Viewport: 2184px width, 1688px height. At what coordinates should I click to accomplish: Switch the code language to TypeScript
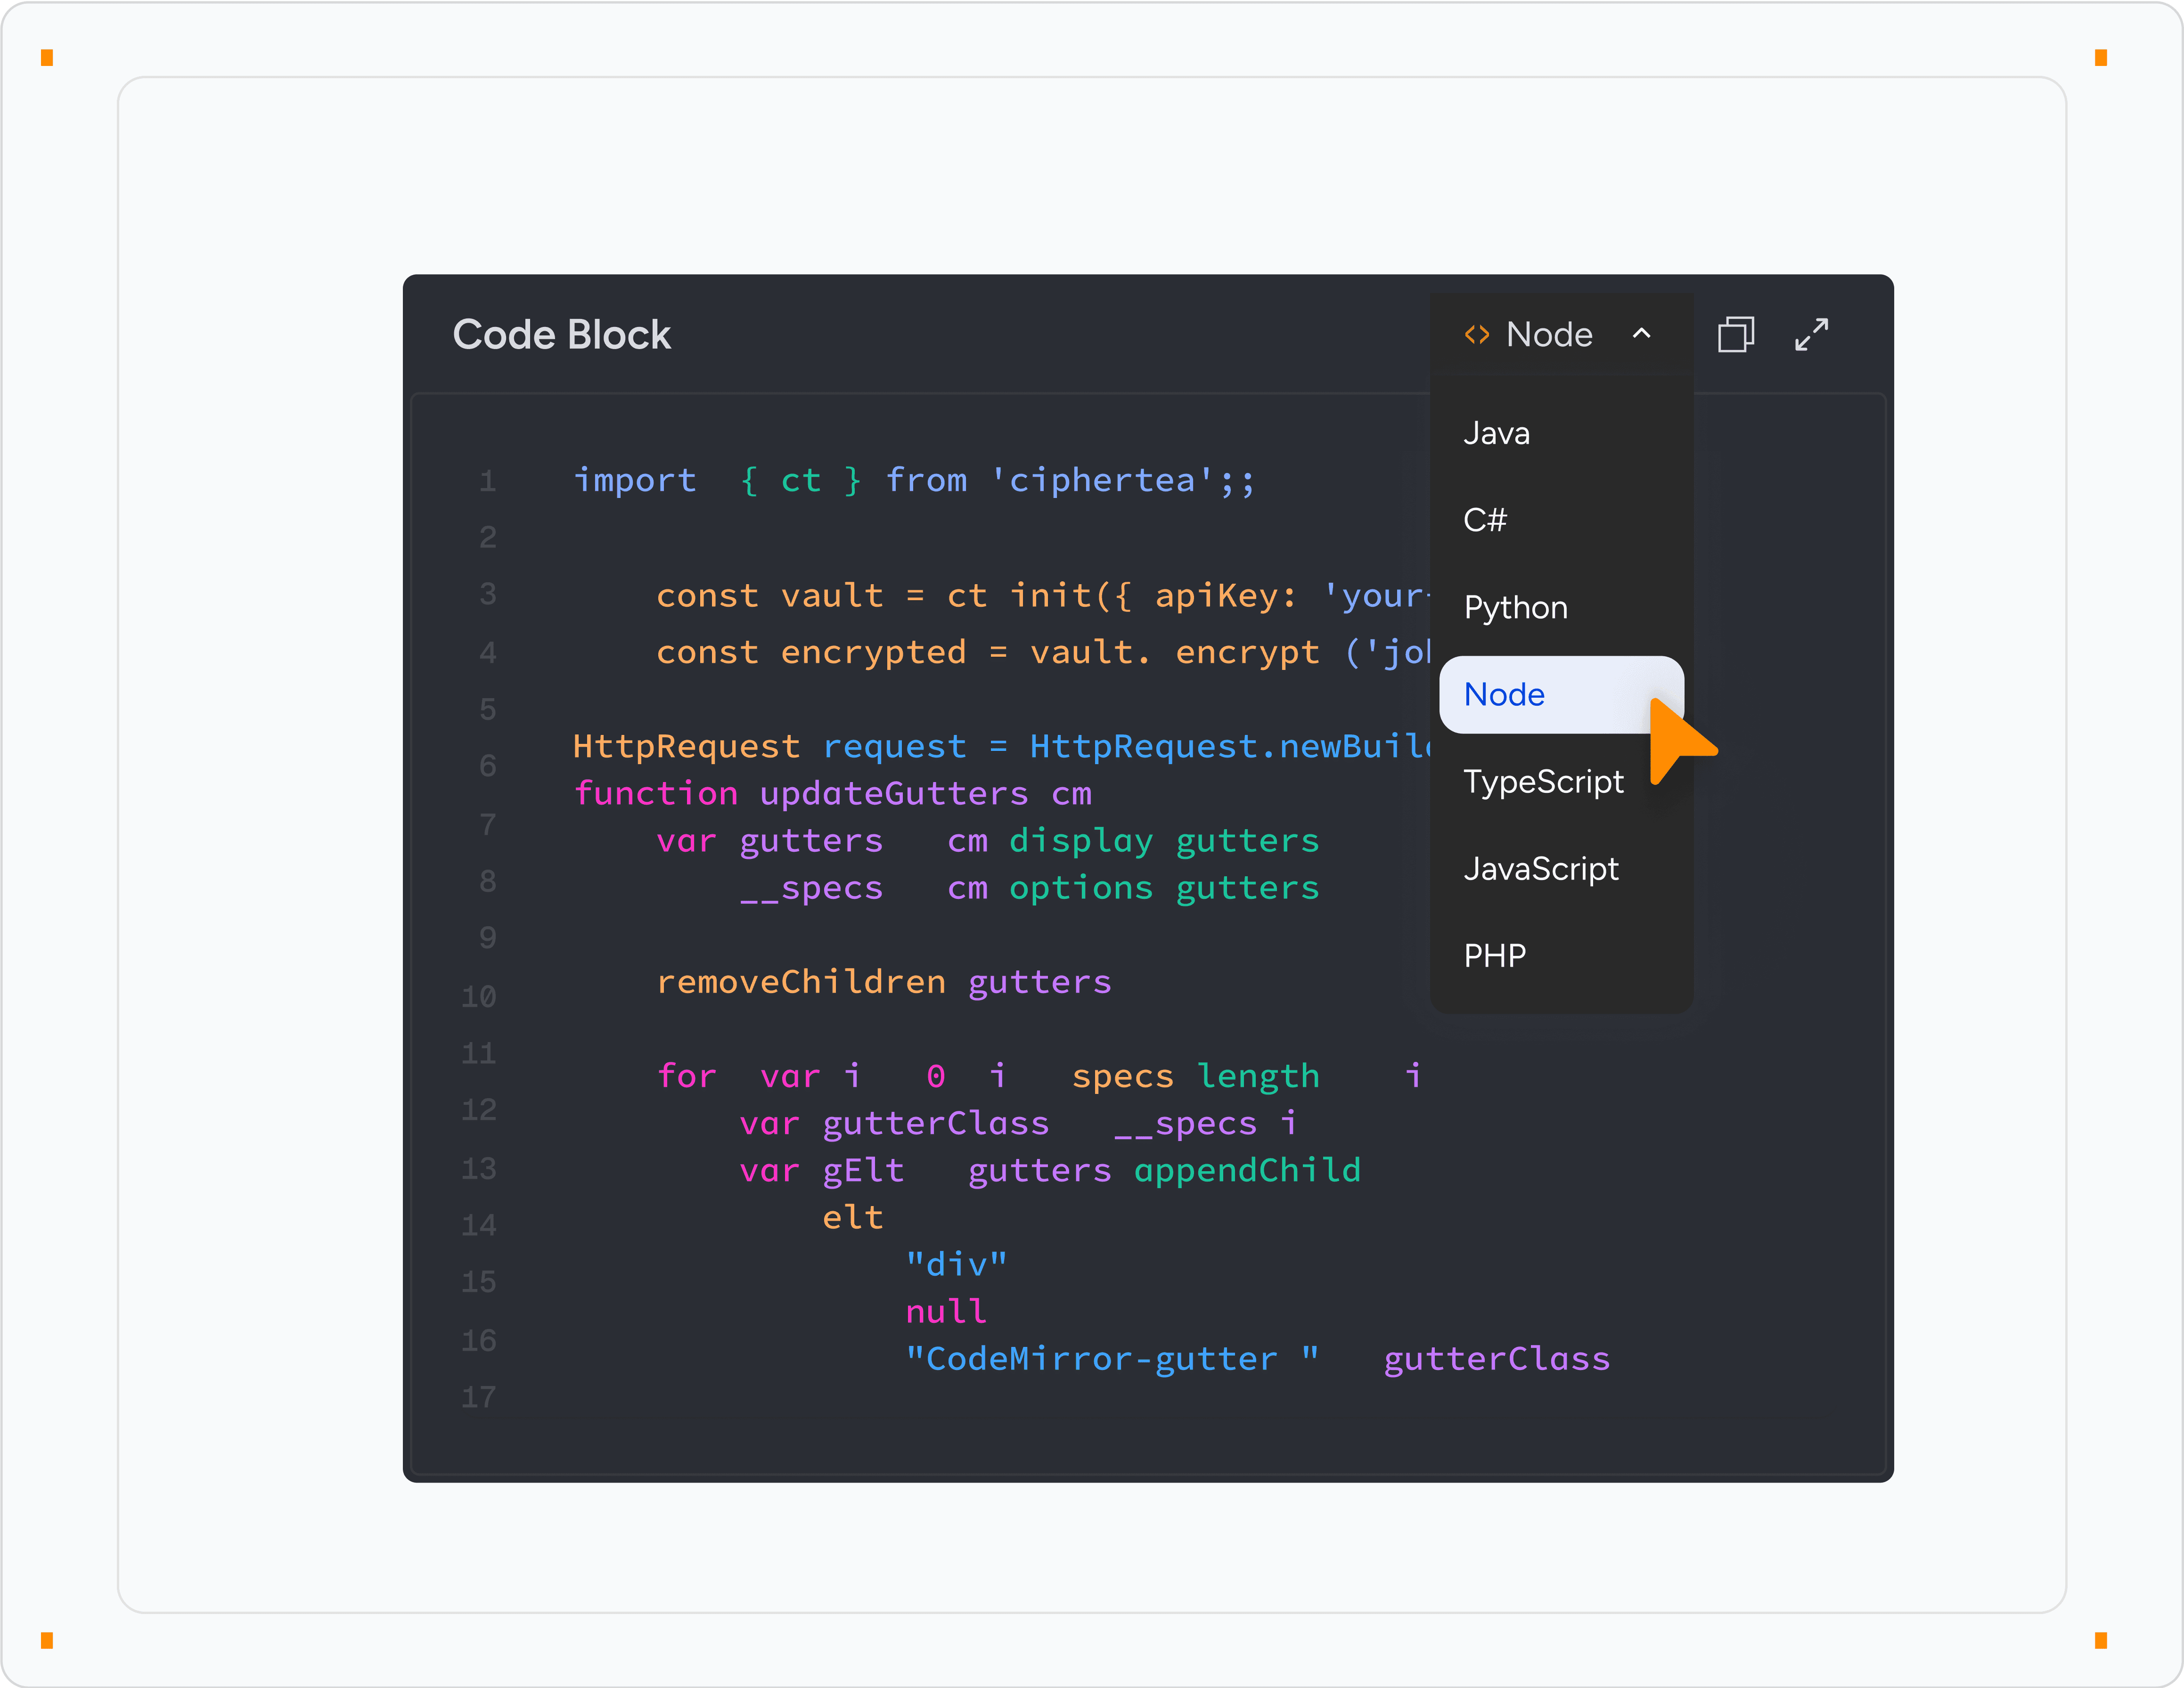(x=1543, y=781)
